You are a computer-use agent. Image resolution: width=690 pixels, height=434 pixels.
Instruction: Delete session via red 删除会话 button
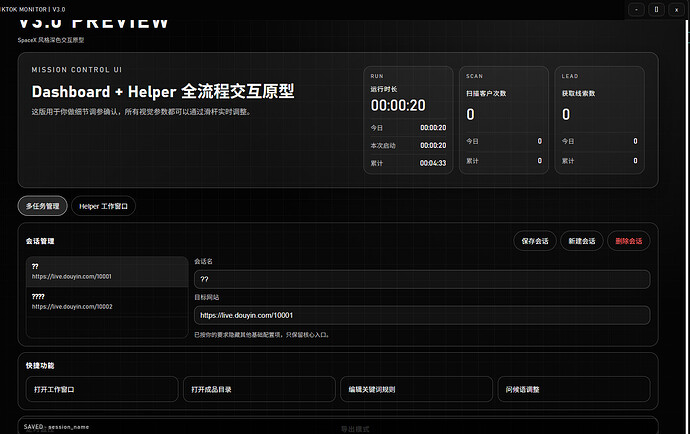pyautogui.click(x=628, y=241)
